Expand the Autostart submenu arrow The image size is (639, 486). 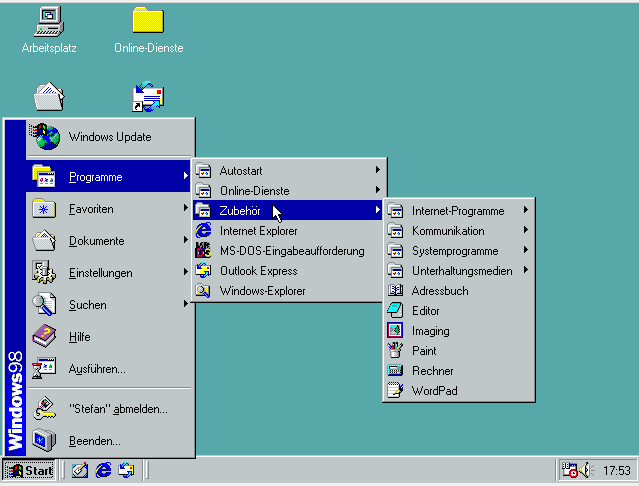[x=378, y=170]
